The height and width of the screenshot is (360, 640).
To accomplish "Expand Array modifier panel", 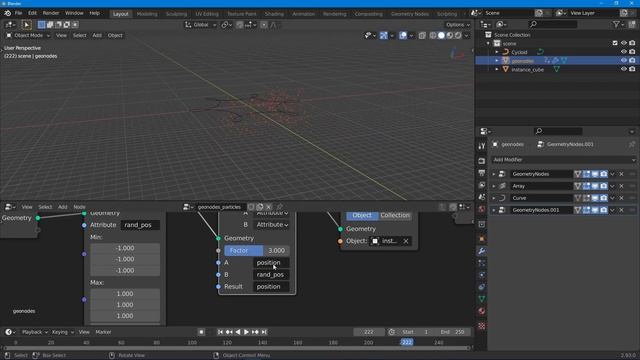I will point(494,186).
